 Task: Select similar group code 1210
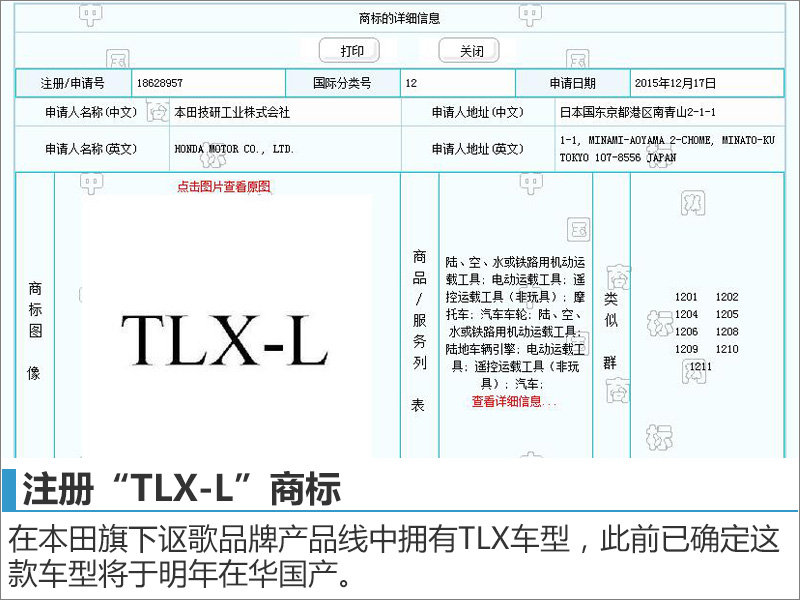point(727,349)
